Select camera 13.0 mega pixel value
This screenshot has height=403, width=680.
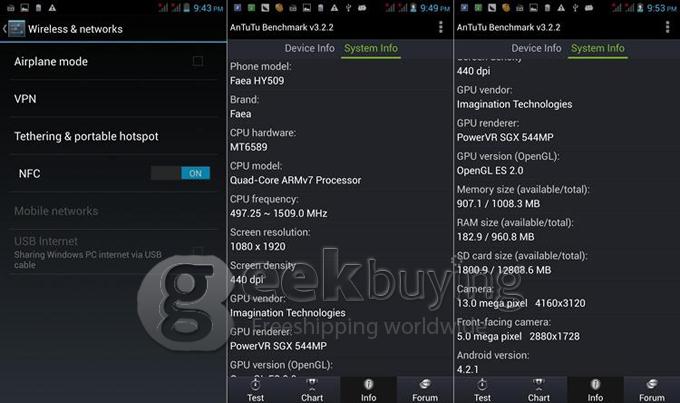point(521,303)
